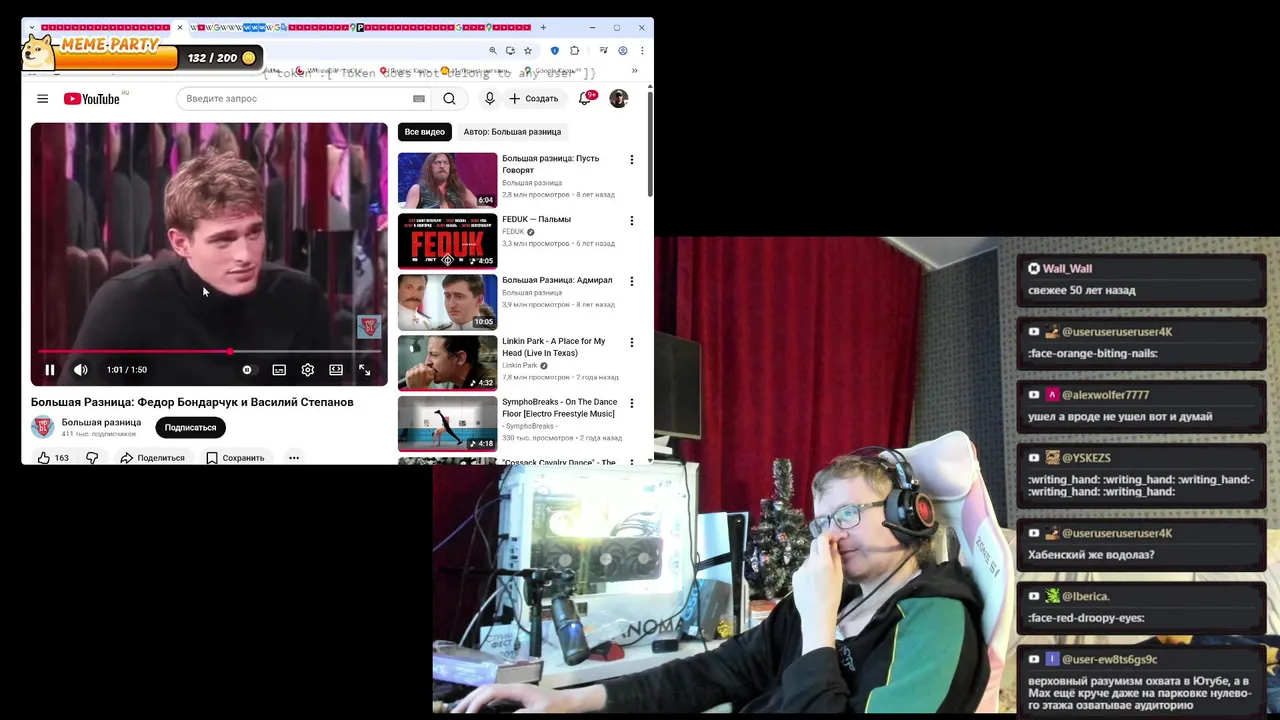Open the Большая разница channel avatar
The width and height of the screenshot is (1280, 720).
point(43,427)
